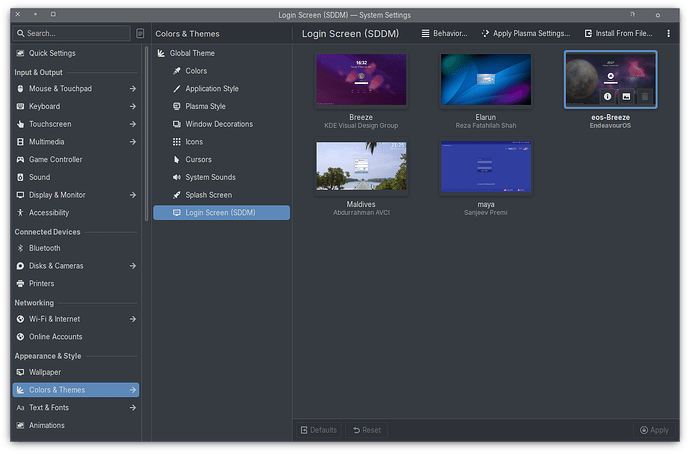This screenshot has height=454, width=690.
Task: Go to Splash Screen settings
Action: click(x=208, y=195)
